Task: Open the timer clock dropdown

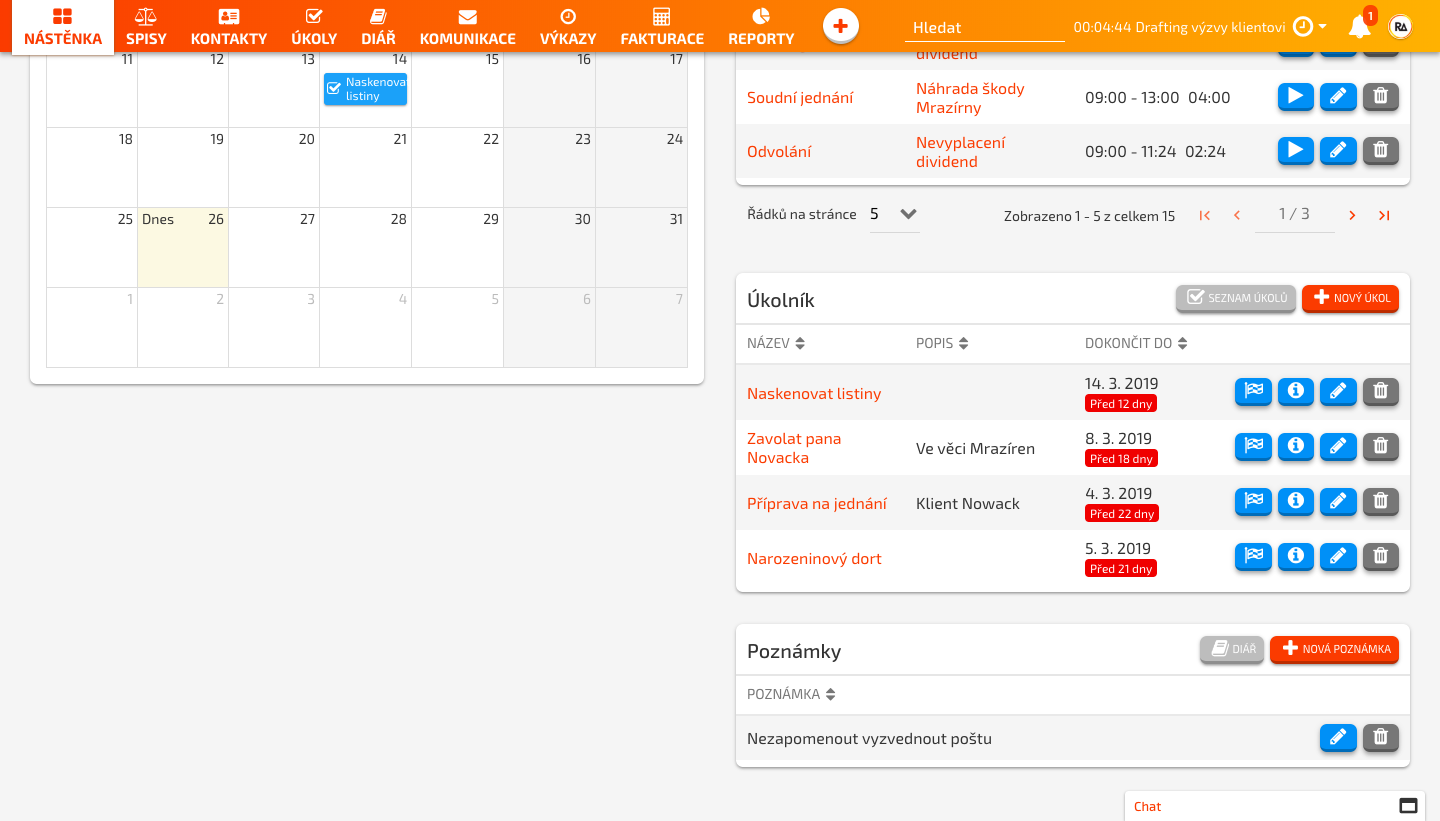Action: (x=1310, y=27)
